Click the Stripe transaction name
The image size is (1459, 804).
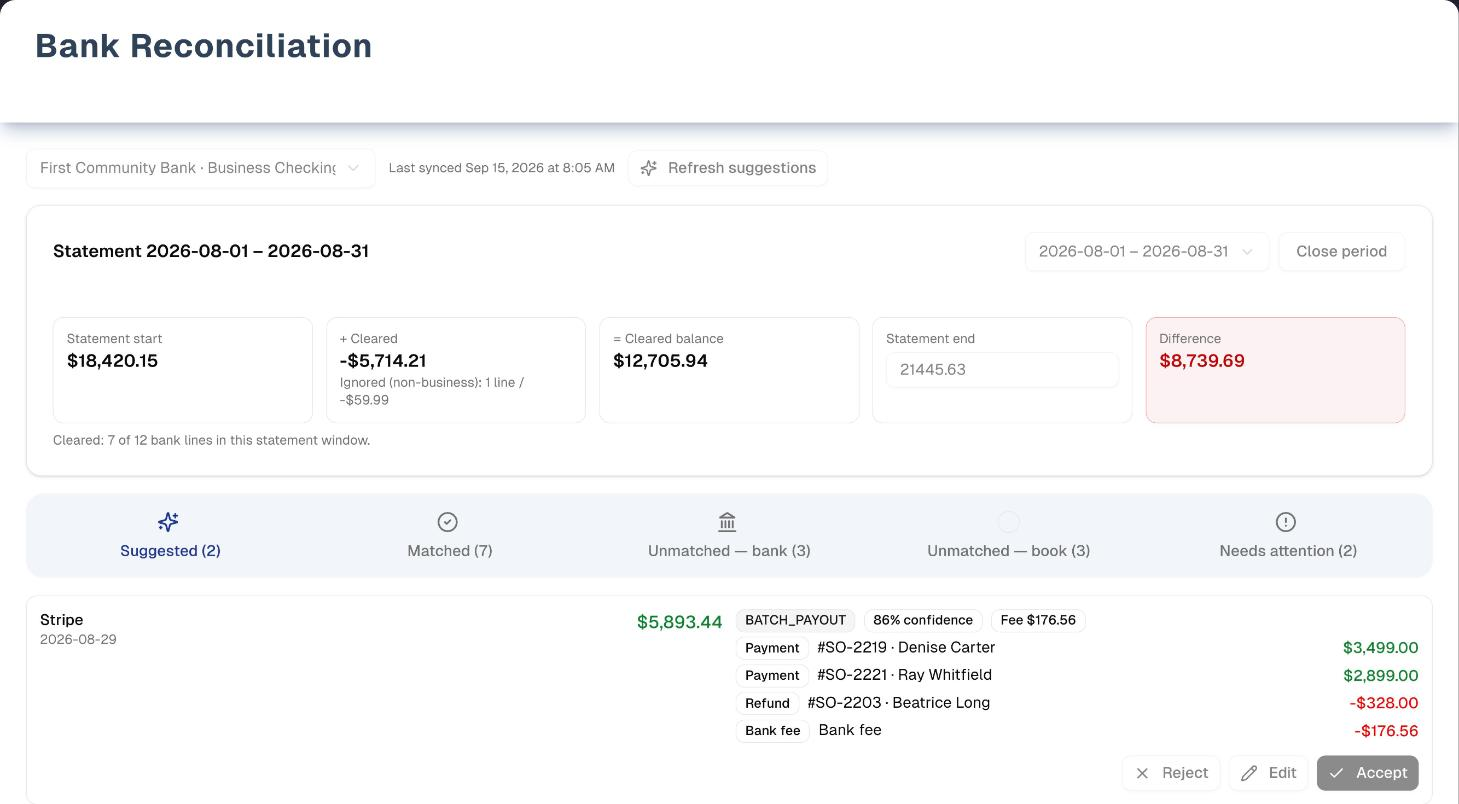tap(62, 620)
